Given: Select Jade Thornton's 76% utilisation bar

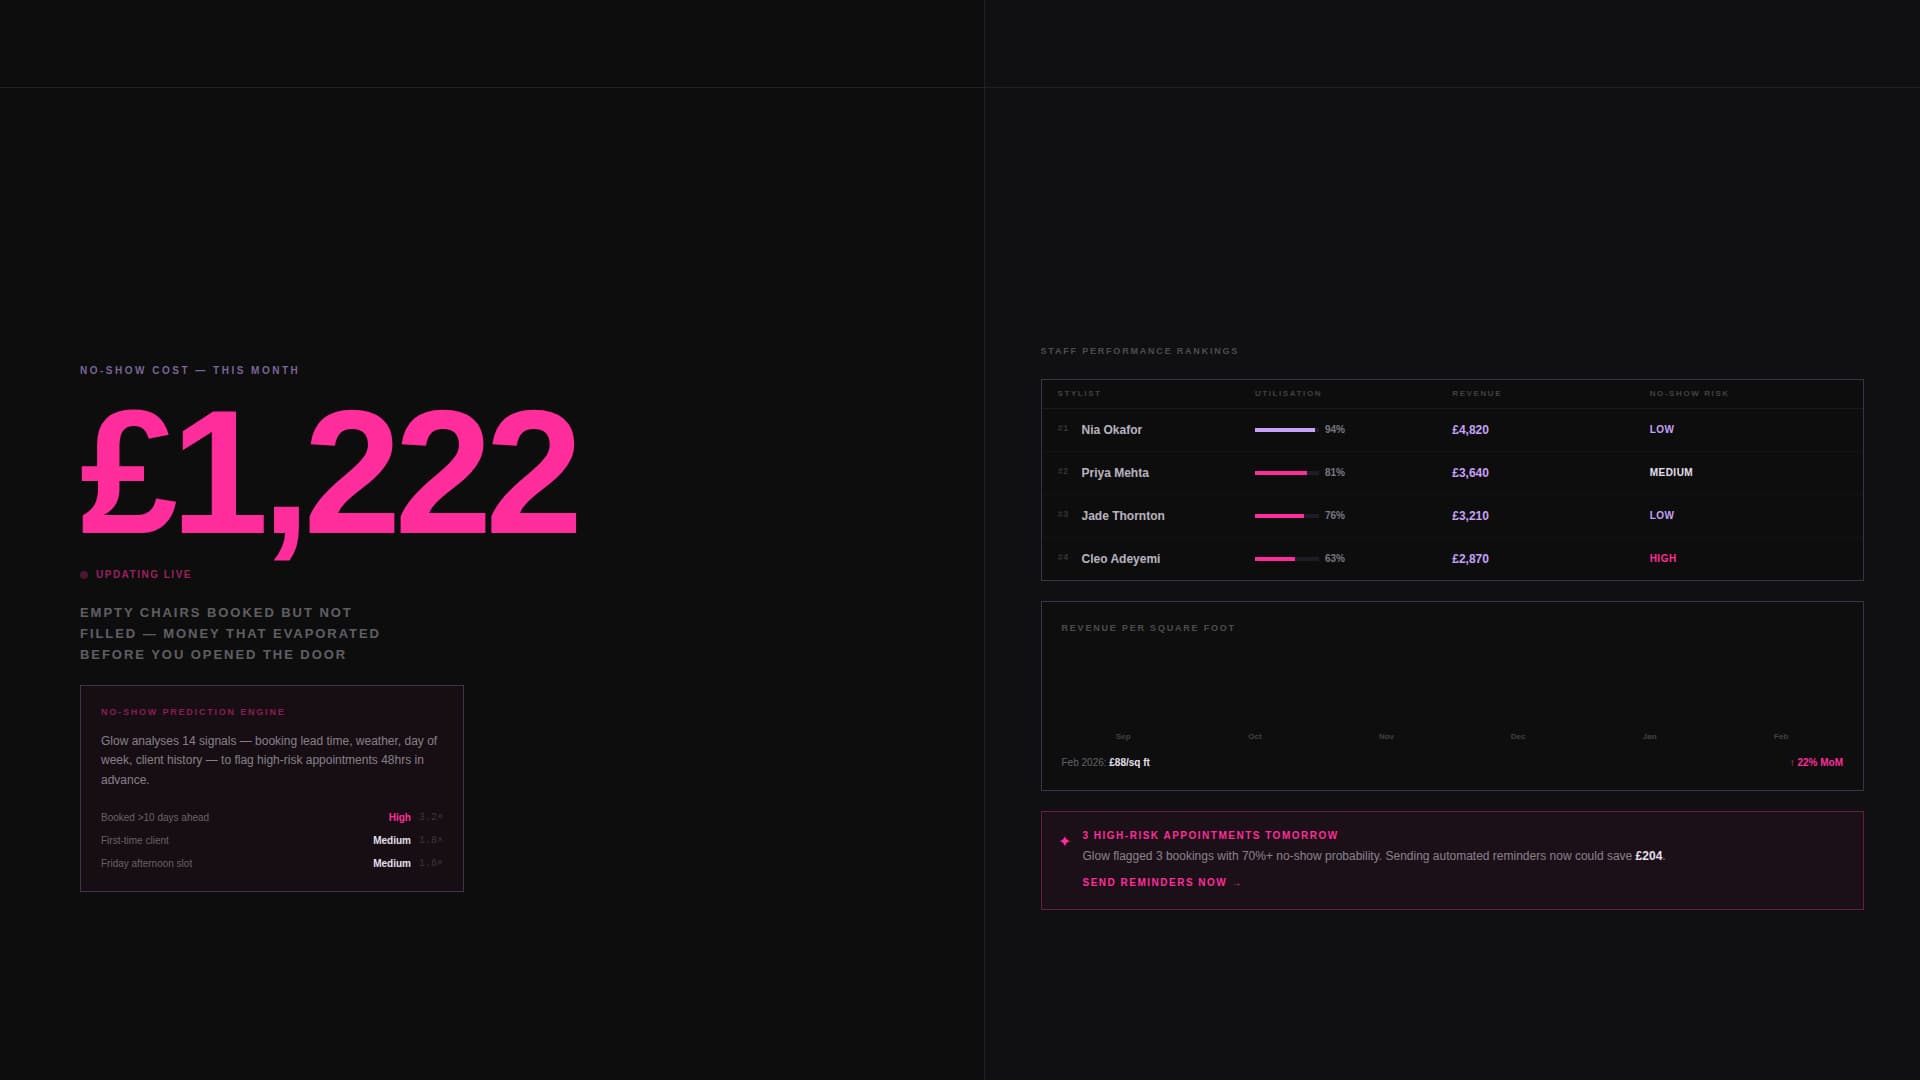Looking at the screenshot, I should [1286, 516].
